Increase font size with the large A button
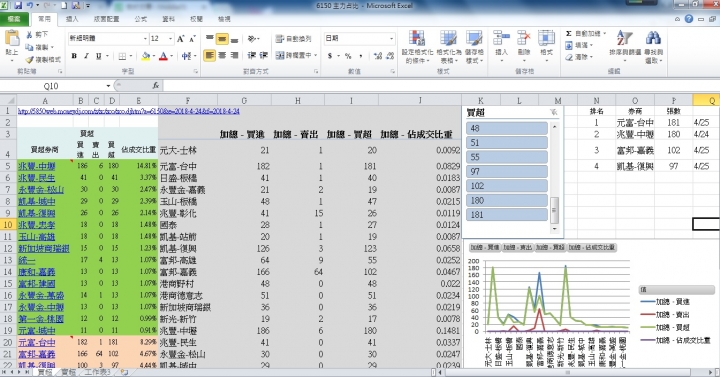 180,39
